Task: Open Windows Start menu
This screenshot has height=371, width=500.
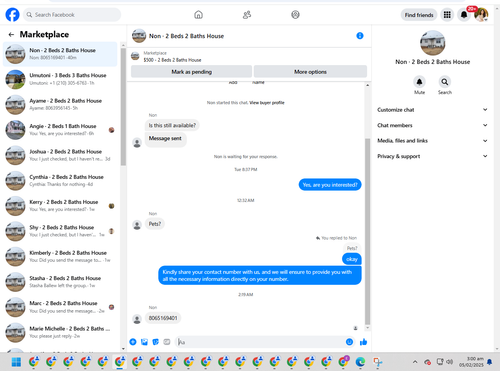Action: click(x=16, y=362)
